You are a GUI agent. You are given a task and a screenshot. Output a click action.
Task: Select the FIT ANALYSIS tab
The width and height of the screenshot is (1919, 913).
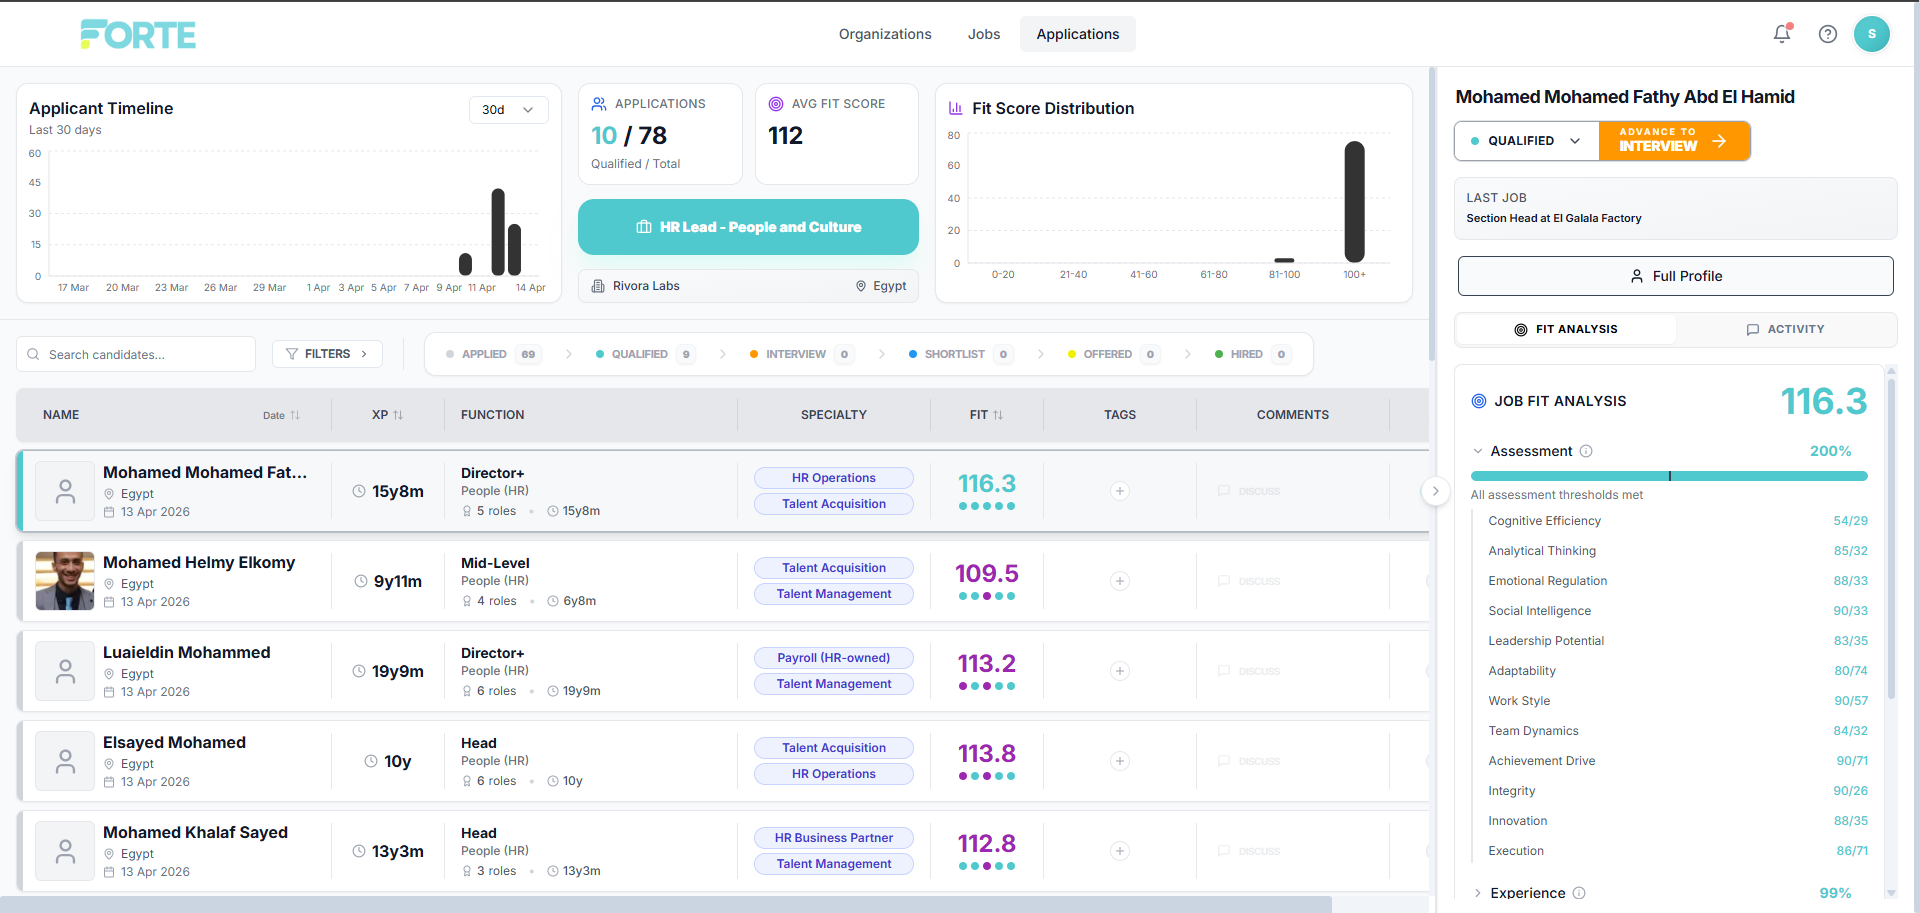click(1566, 329)
